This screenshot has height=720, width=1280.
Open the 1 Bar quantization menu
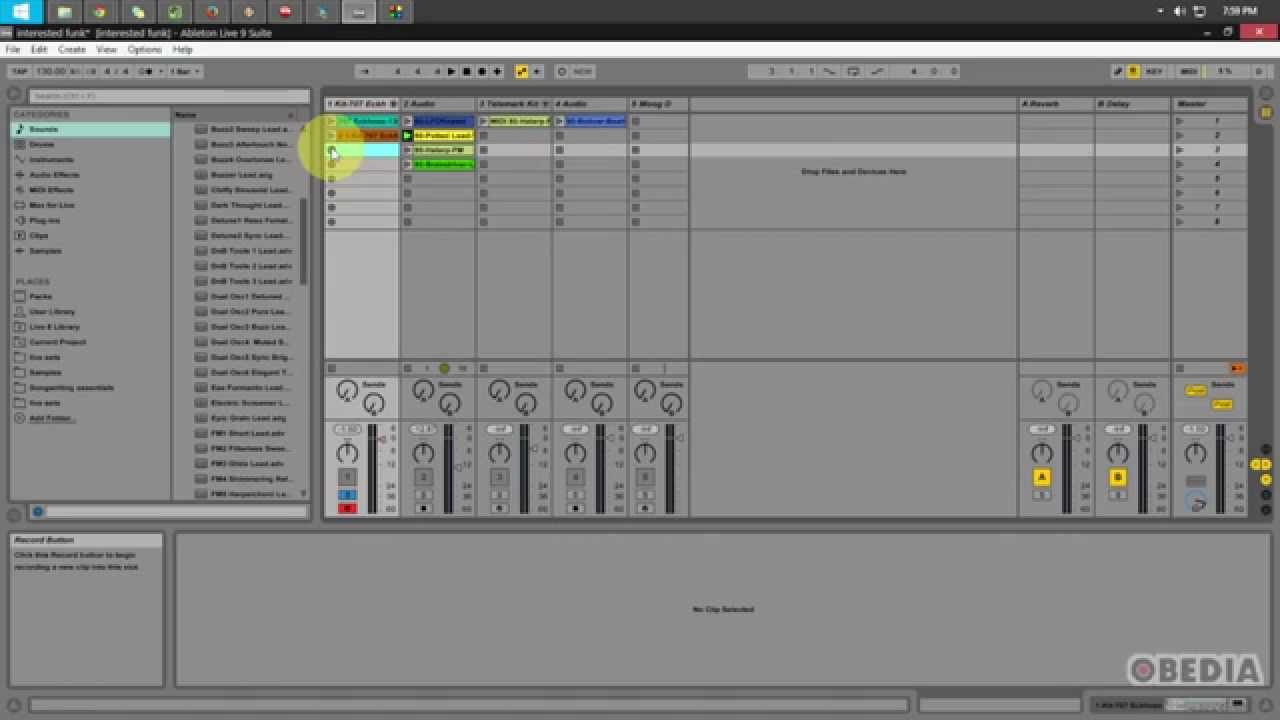(185, 71)
